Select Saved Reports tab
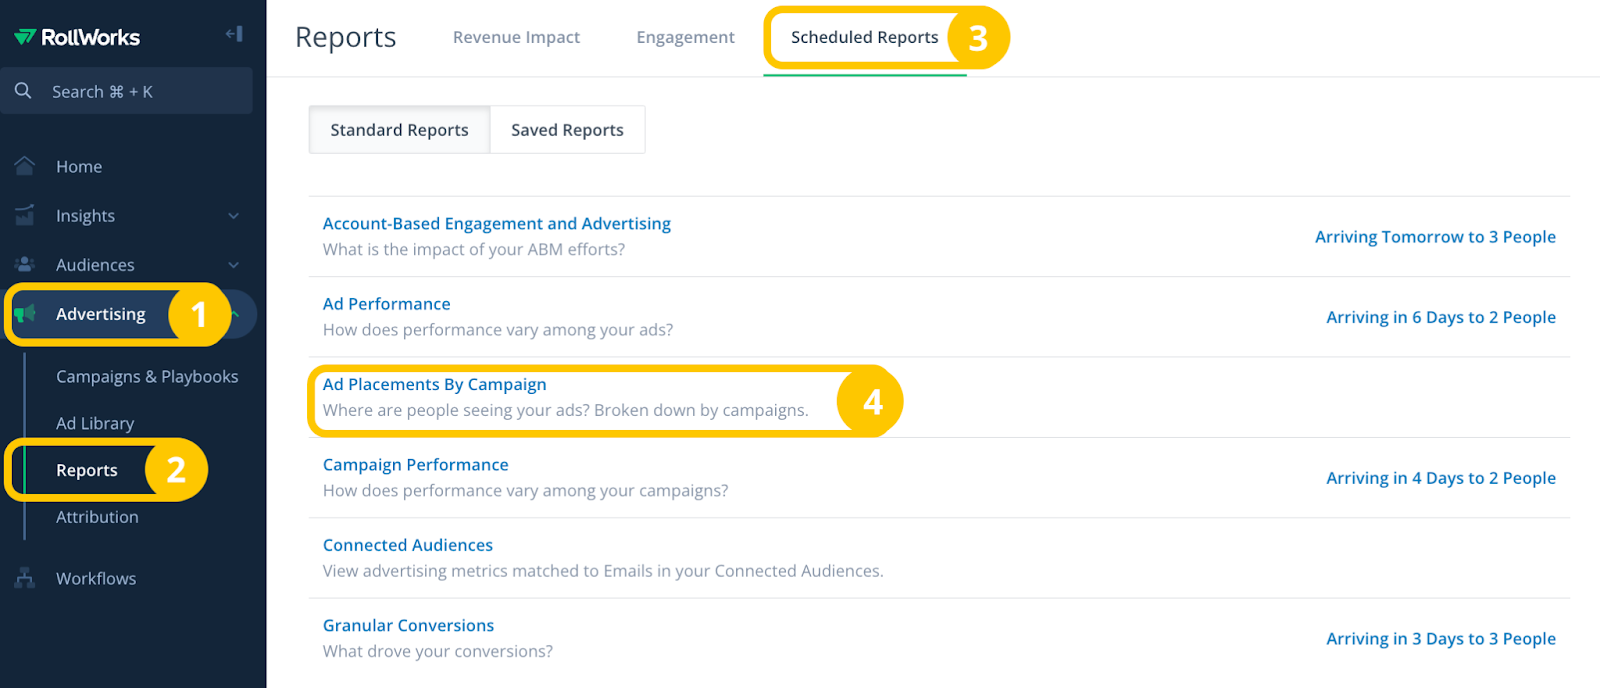 (x=567, y=130)
